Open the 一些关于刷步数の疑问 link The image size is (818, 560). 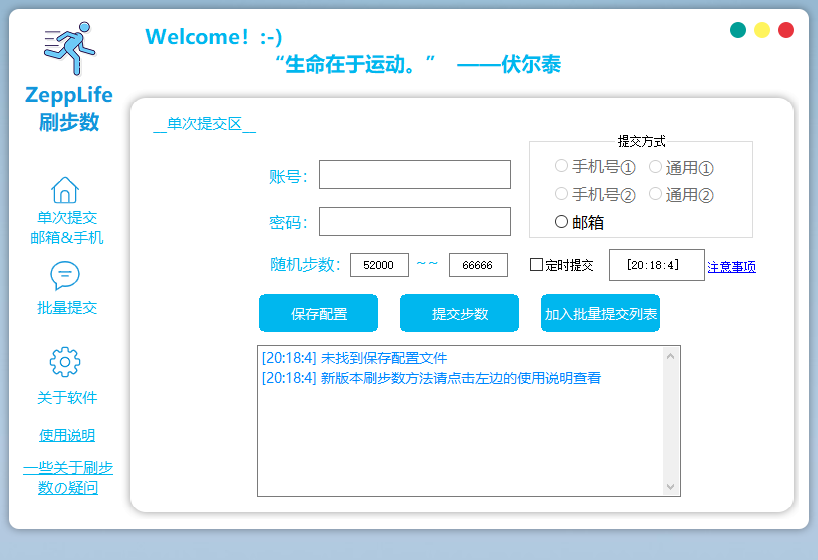(x=68, y=478)
